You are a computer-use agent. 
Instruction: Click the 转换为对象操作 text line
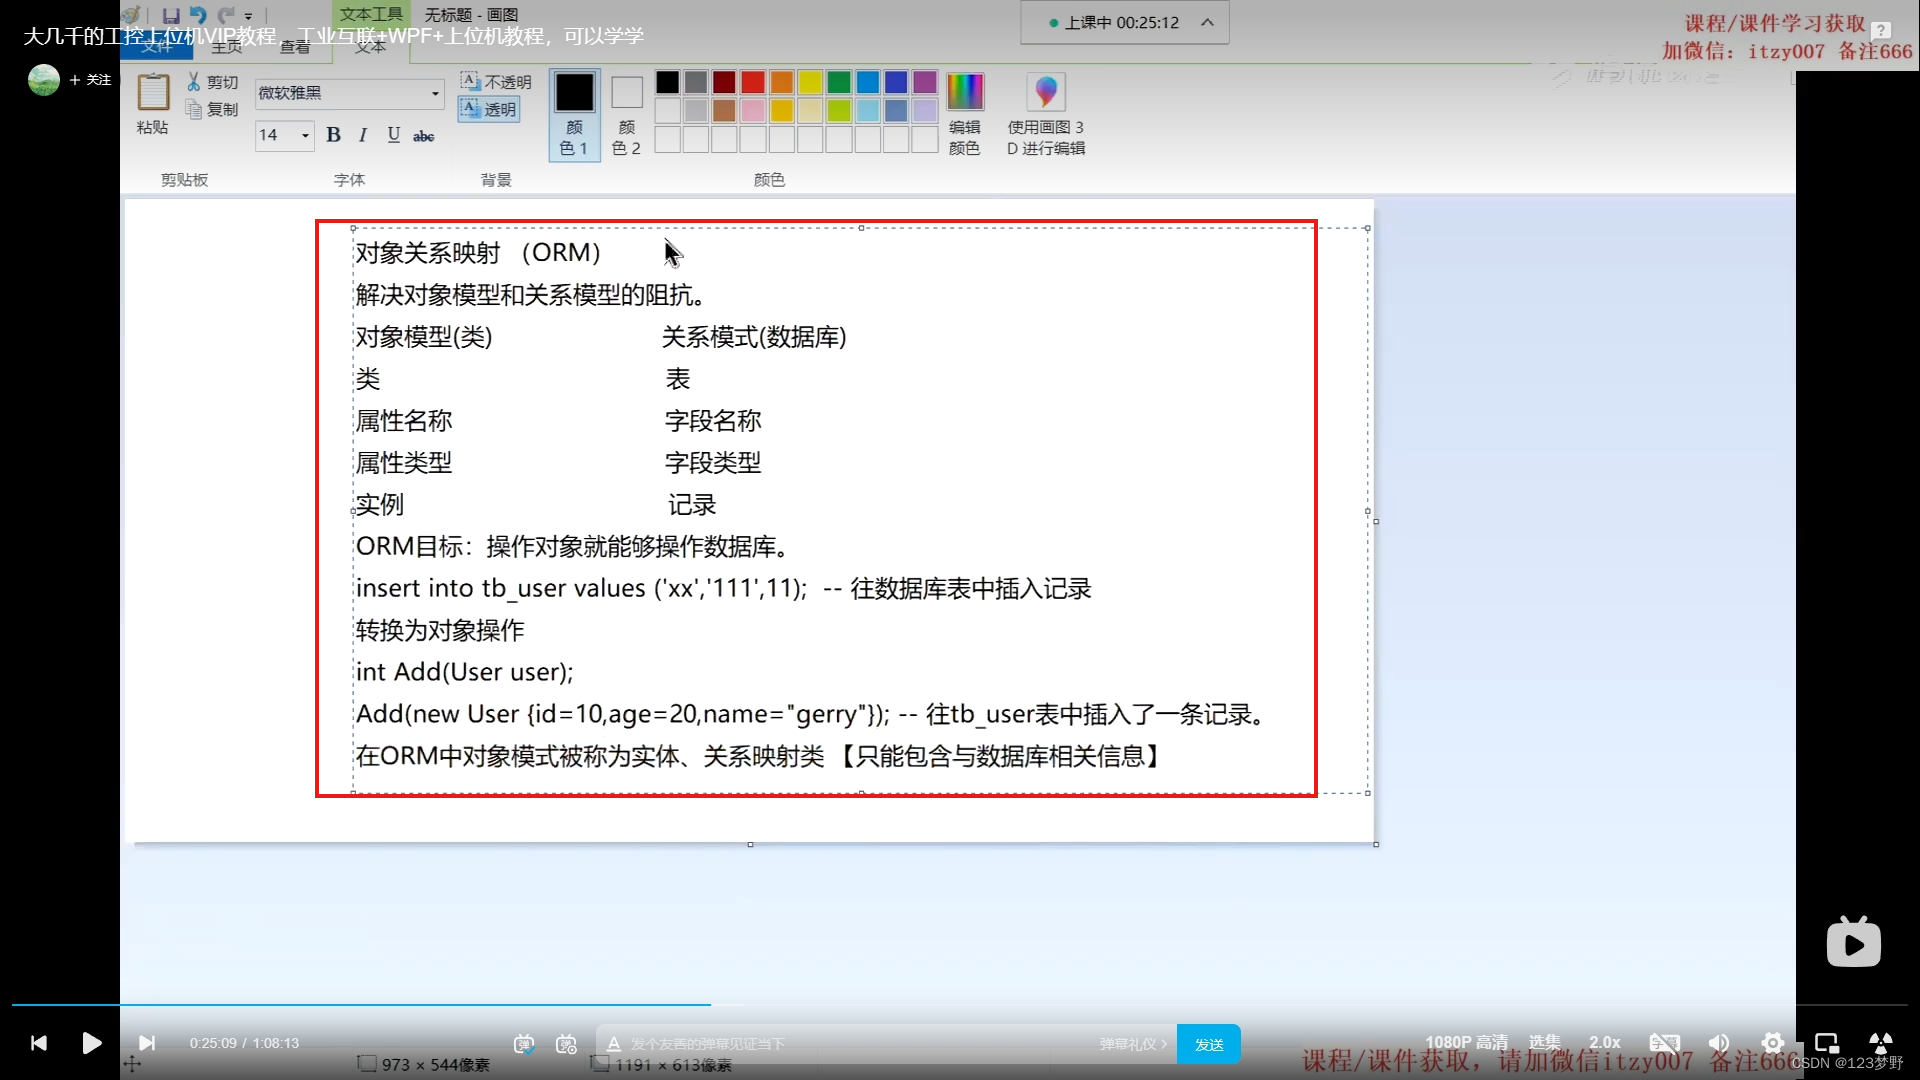440,630
